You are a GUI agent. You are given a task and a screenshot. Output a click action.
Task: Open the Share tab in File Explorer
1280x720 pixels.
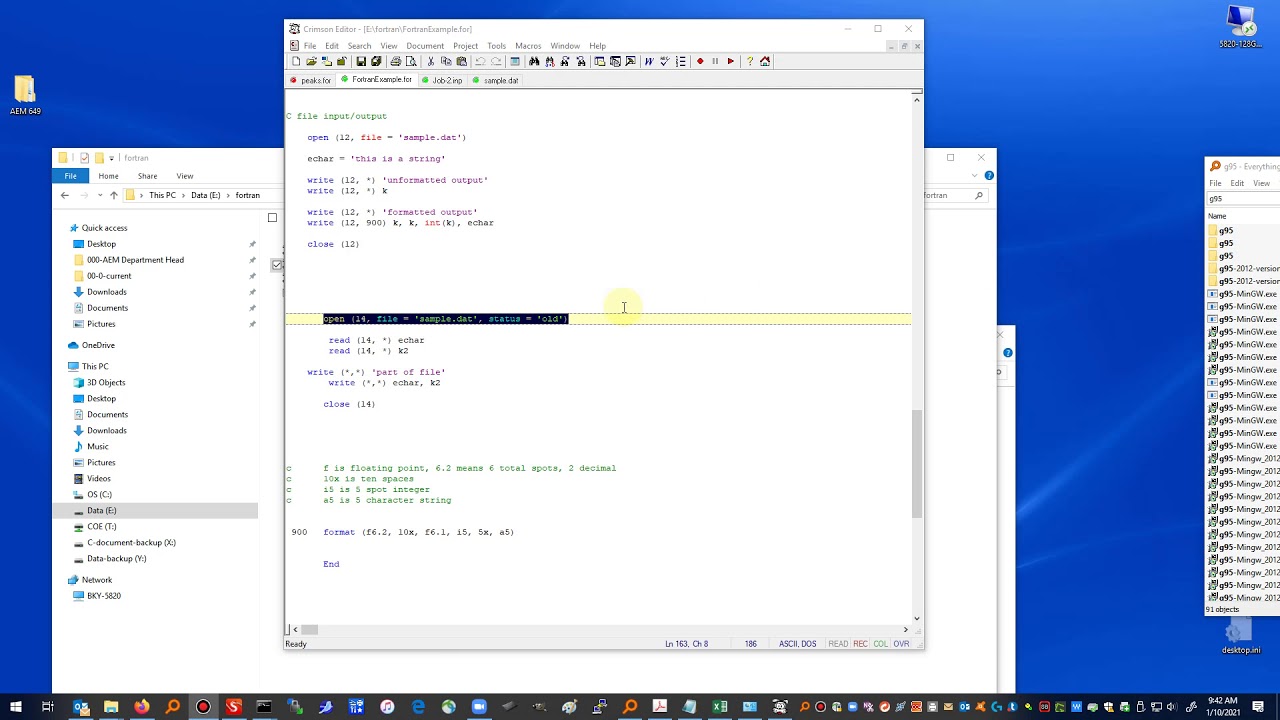(147, 176)
